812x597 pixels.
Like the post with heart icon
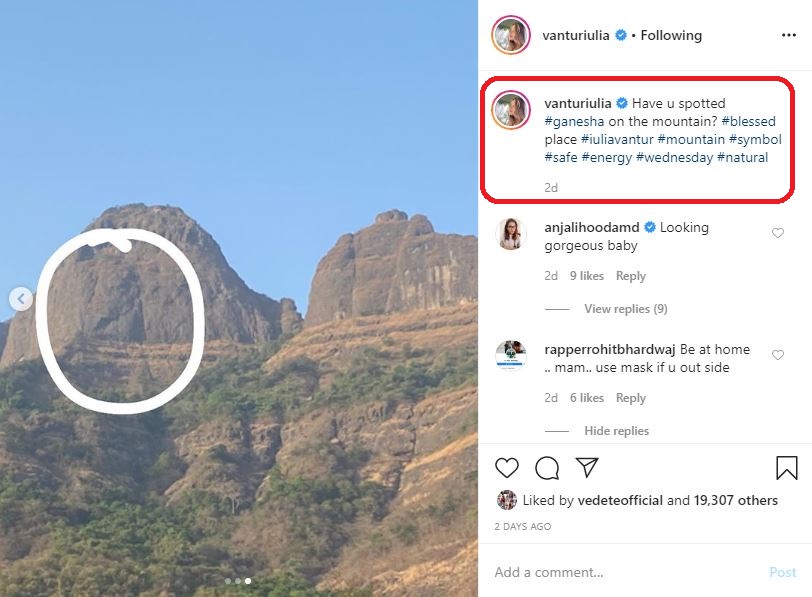(x=507, y=468)
